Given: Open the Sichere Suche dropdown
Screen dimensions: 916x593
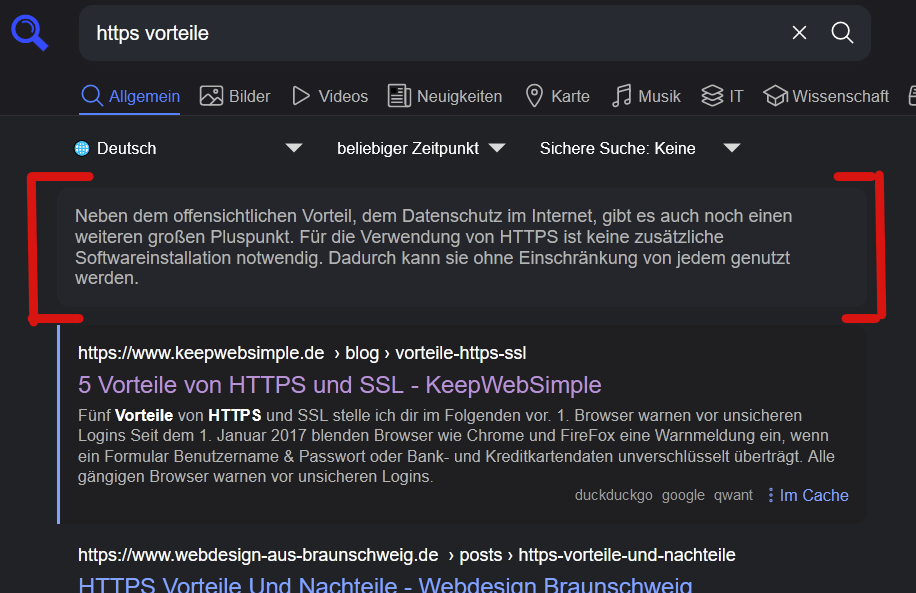Looking at the screenshot, I should coord(732,147).
